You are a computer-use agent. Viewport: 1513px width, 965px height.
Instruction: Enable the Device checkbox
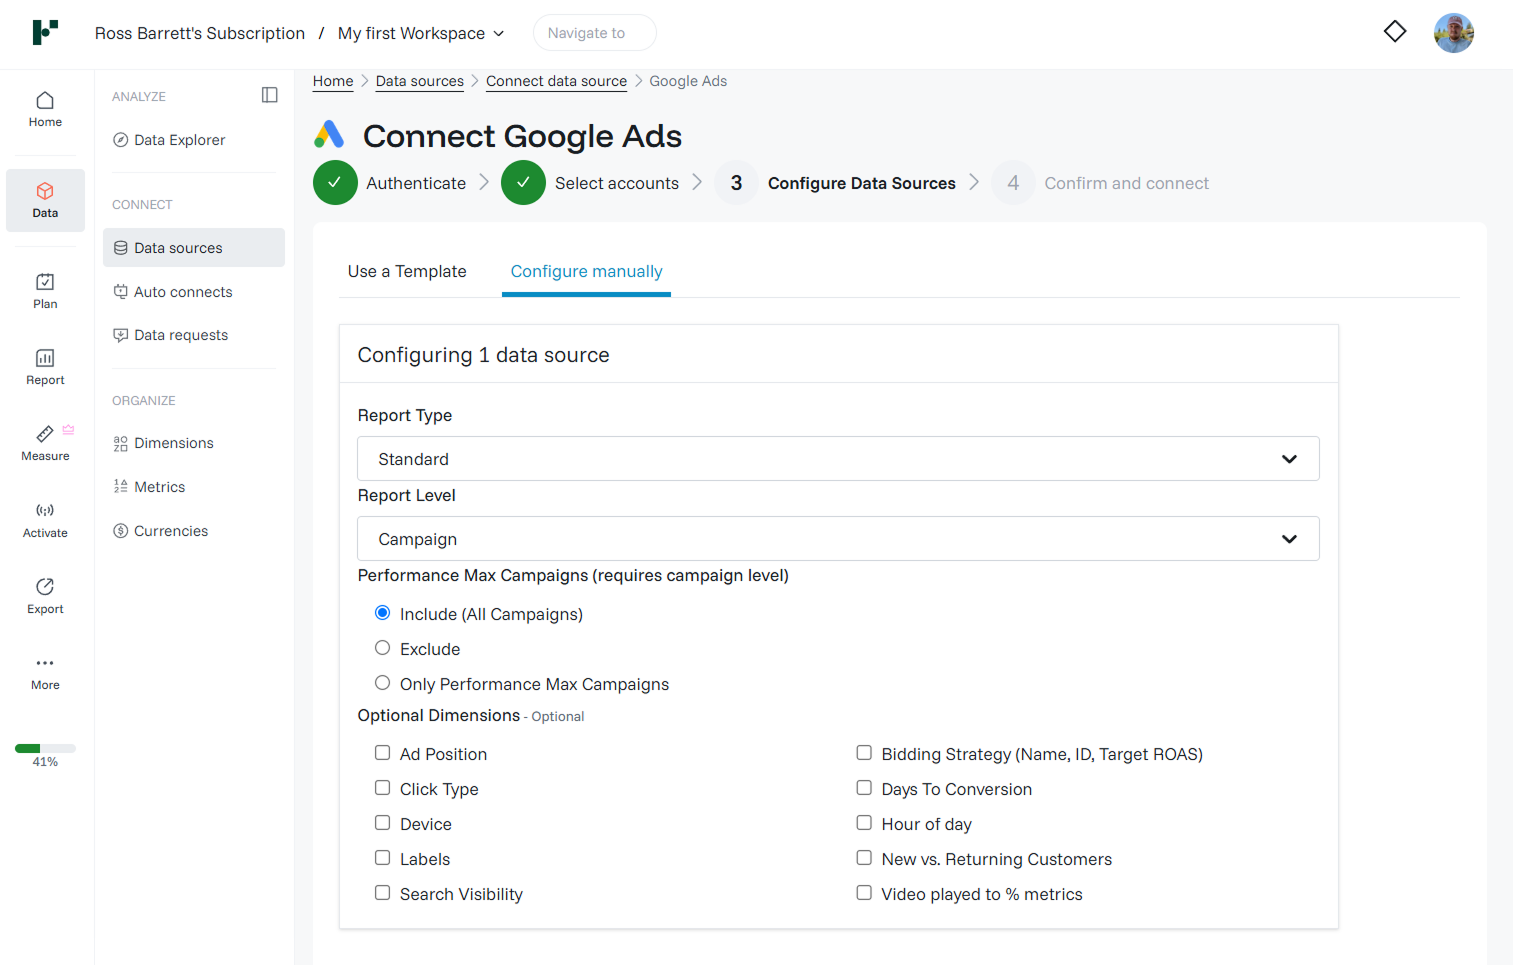click(382, 823)
